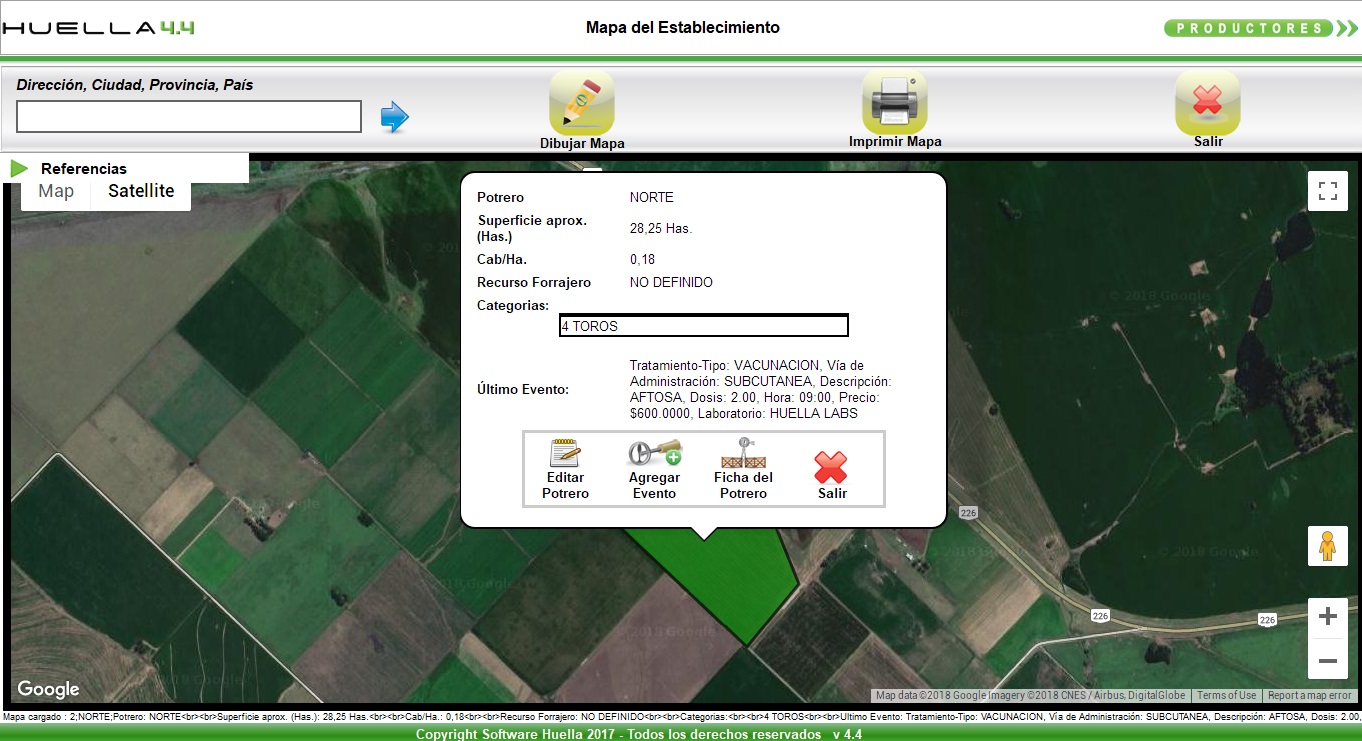Activate Street View Pegman
This screenshot has width=1362, height=741.
[x=1328, y=546]
